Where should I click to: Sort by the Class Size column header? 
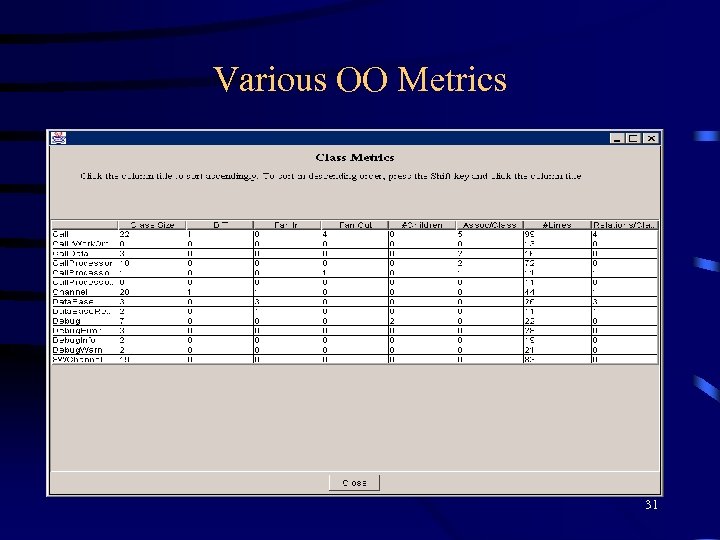click(152, 225)
